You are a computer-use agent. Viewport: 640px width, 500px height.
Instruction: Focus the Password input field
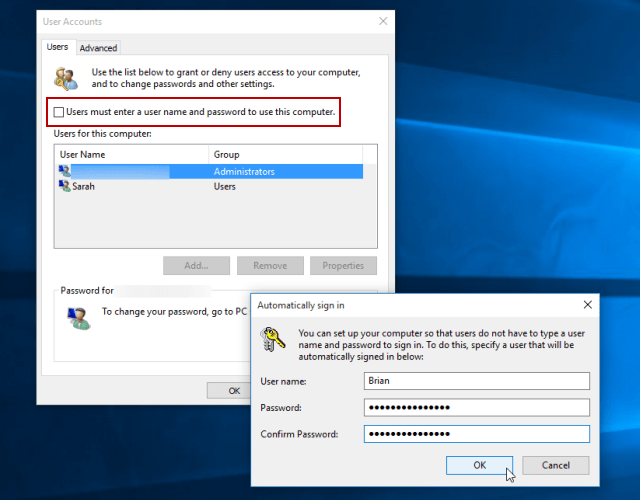tap(476, 408)
